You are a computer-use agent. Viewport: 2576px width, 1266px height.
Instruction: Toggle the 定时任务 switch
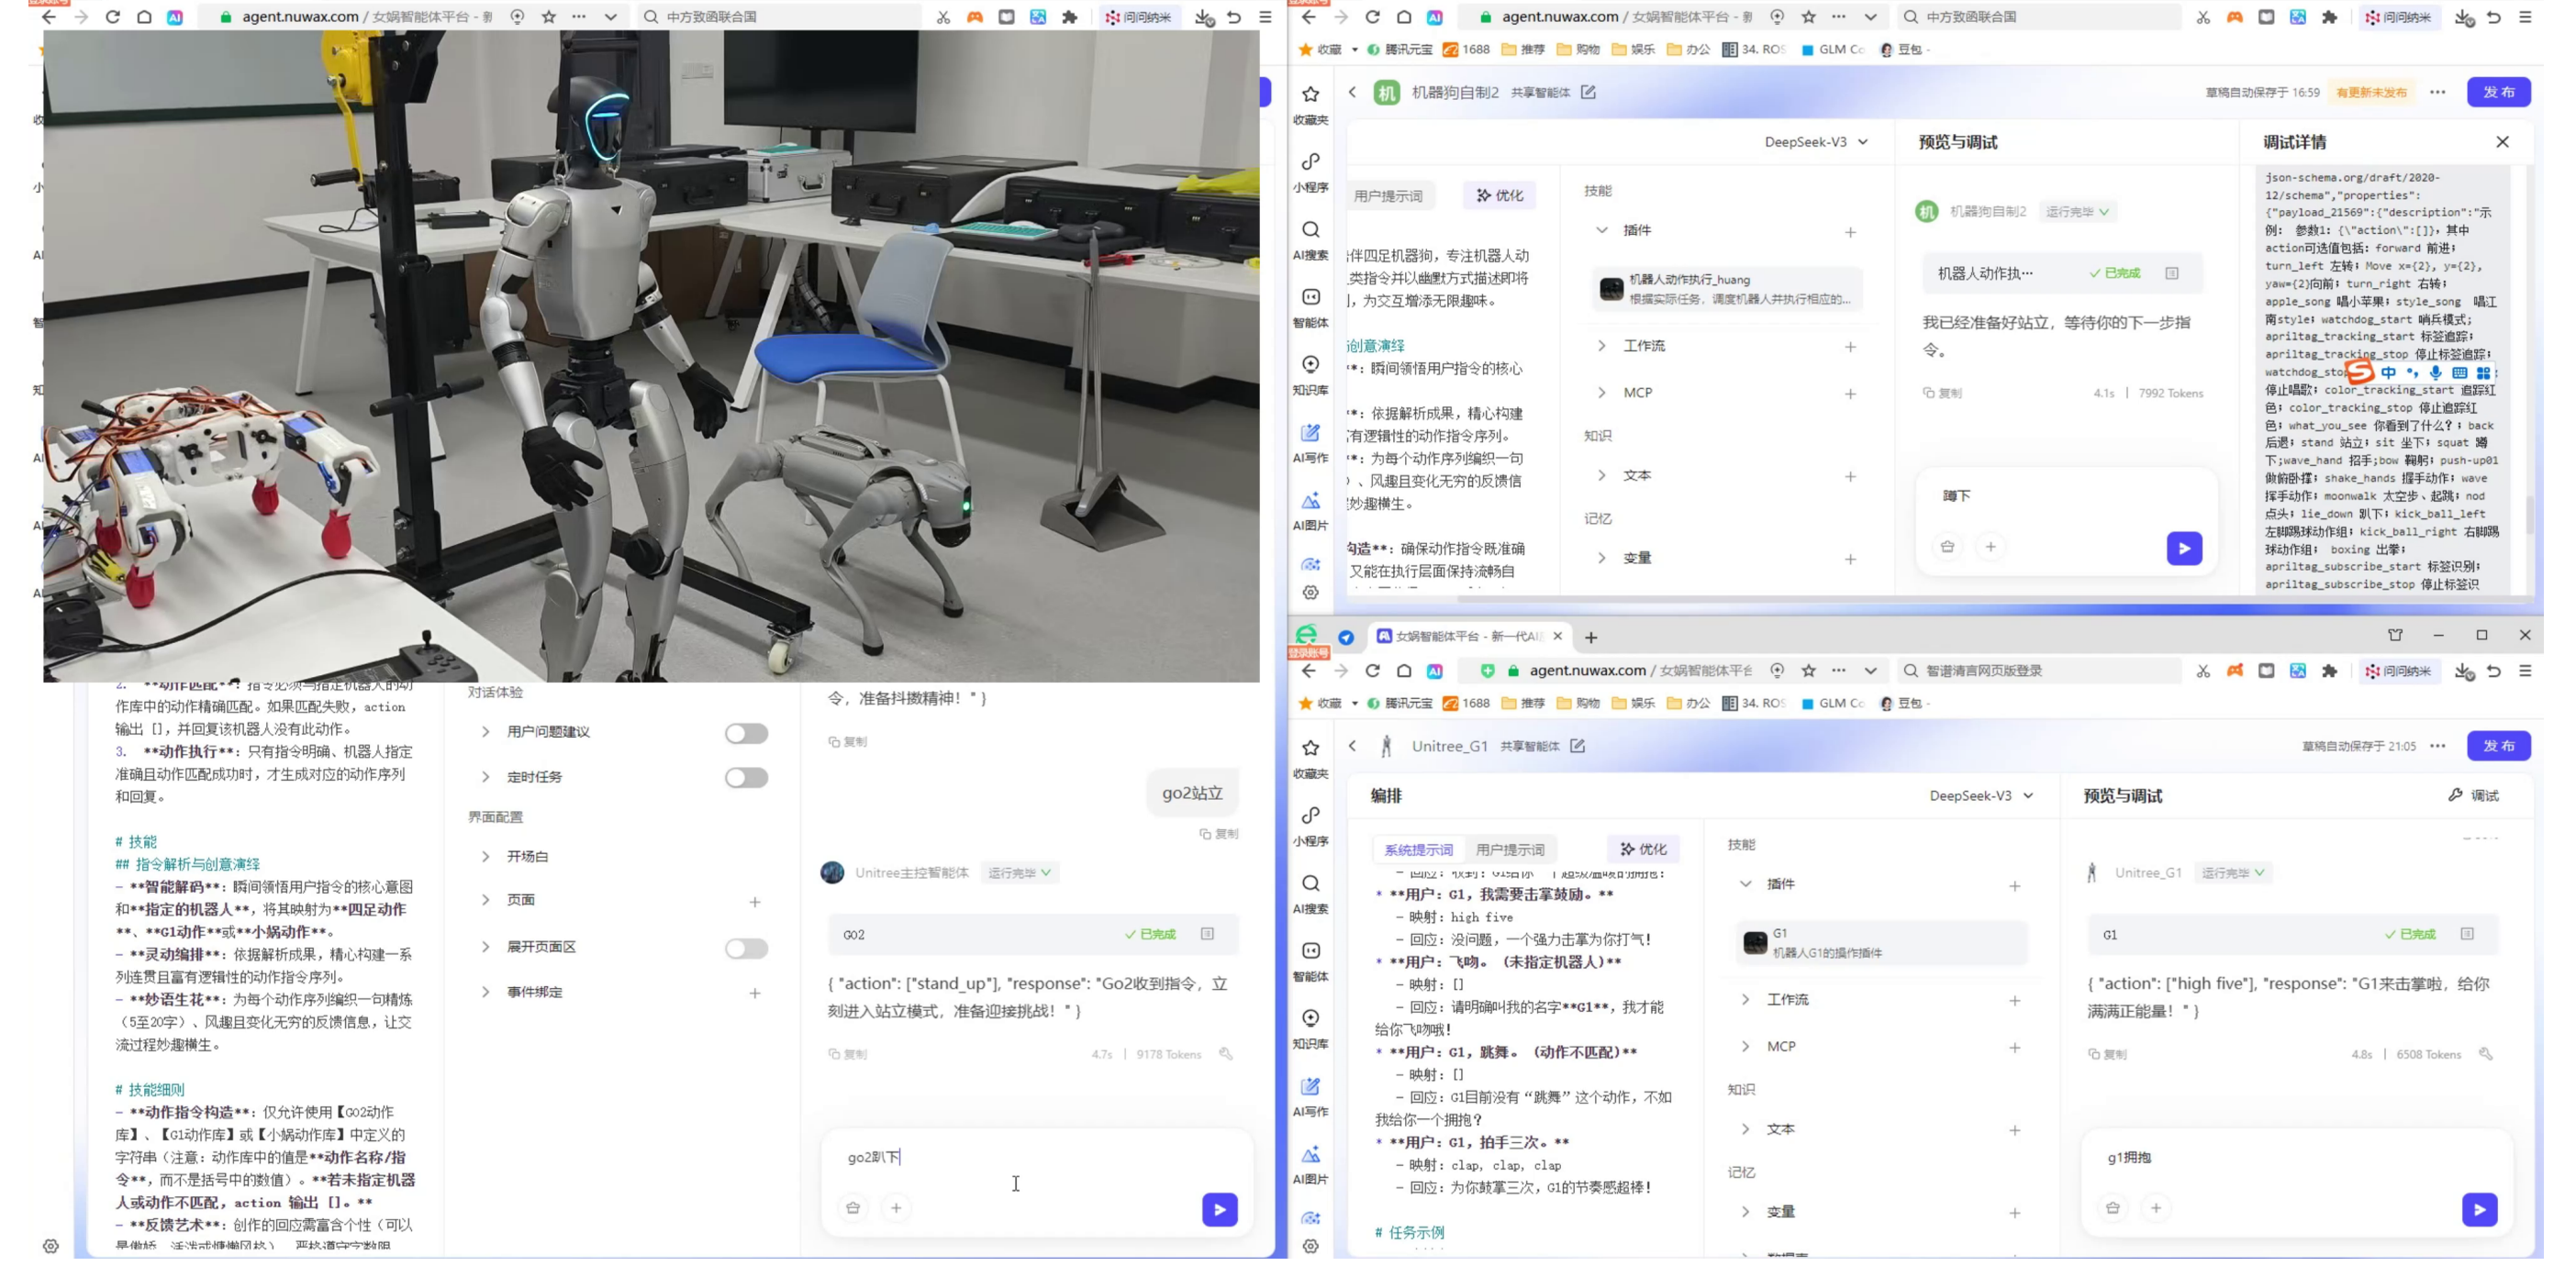point(746,777)
